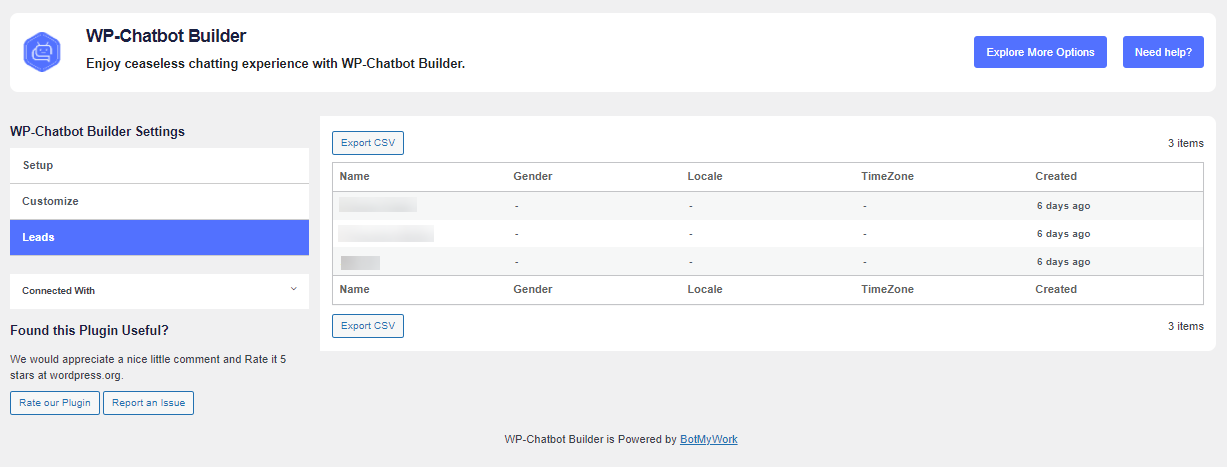The image size is (1227, 467).
Task: Click the top Export CSV button
Action: 368,143
